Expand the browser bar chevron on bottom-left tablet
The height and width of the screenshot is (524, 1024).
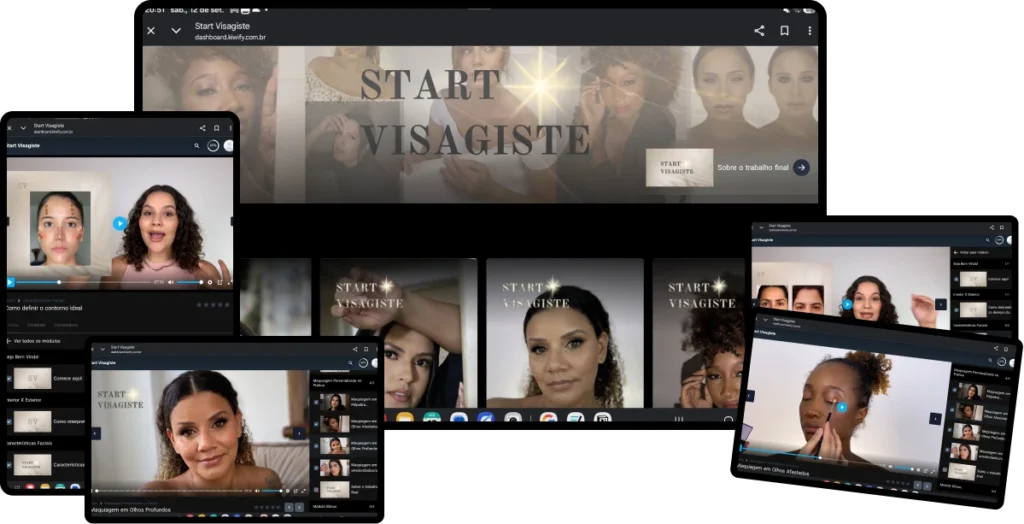coord(103,350)
